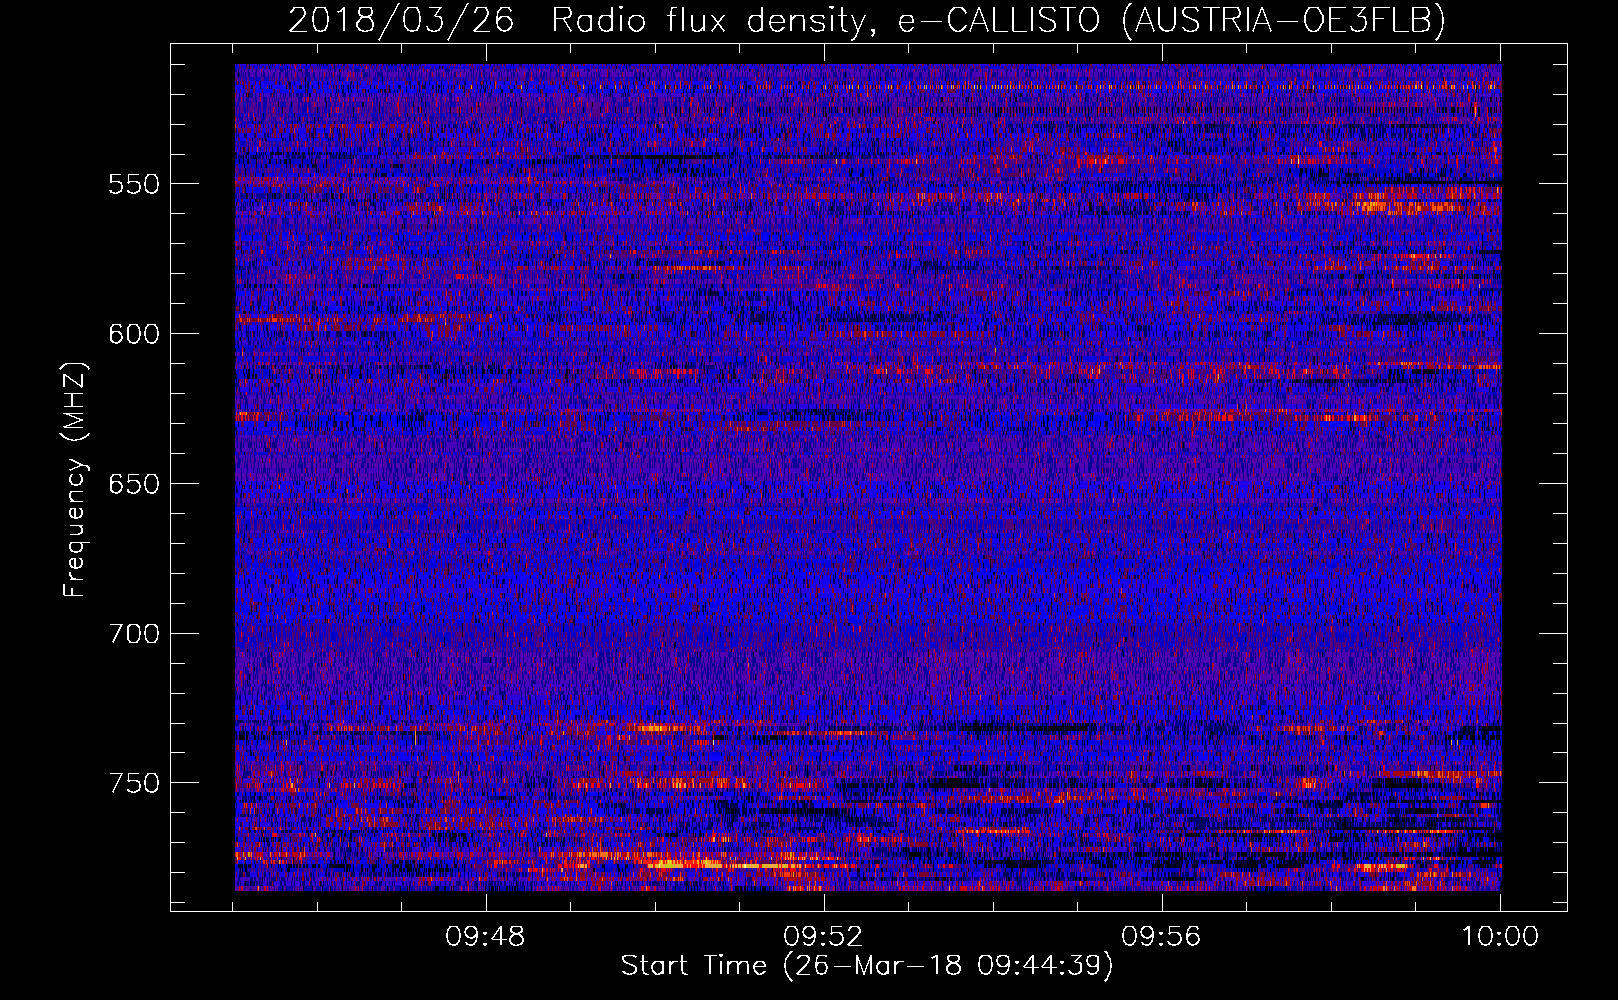The height and width of the screenshot is (1000, 1618).
Task: Click the 09:48 time tick label
Action: click(x=486, y=937)
